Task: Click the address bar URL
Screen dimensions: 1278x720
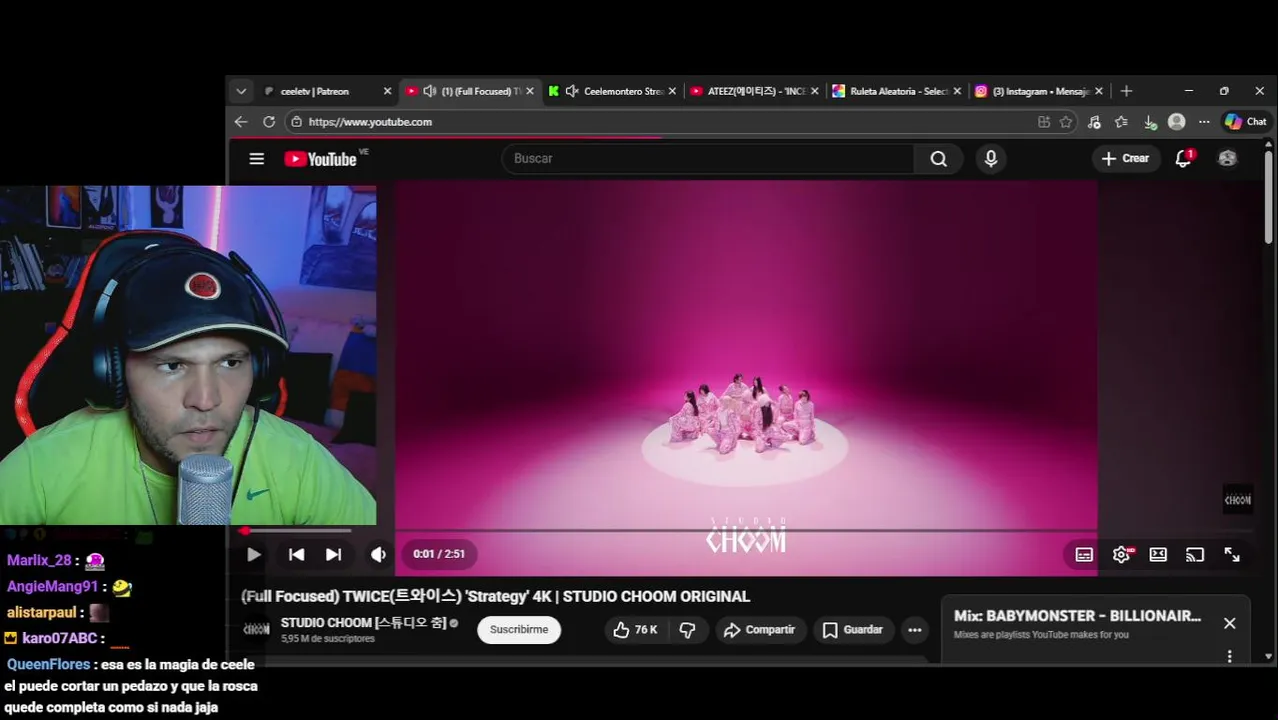Action: point(370,122)
